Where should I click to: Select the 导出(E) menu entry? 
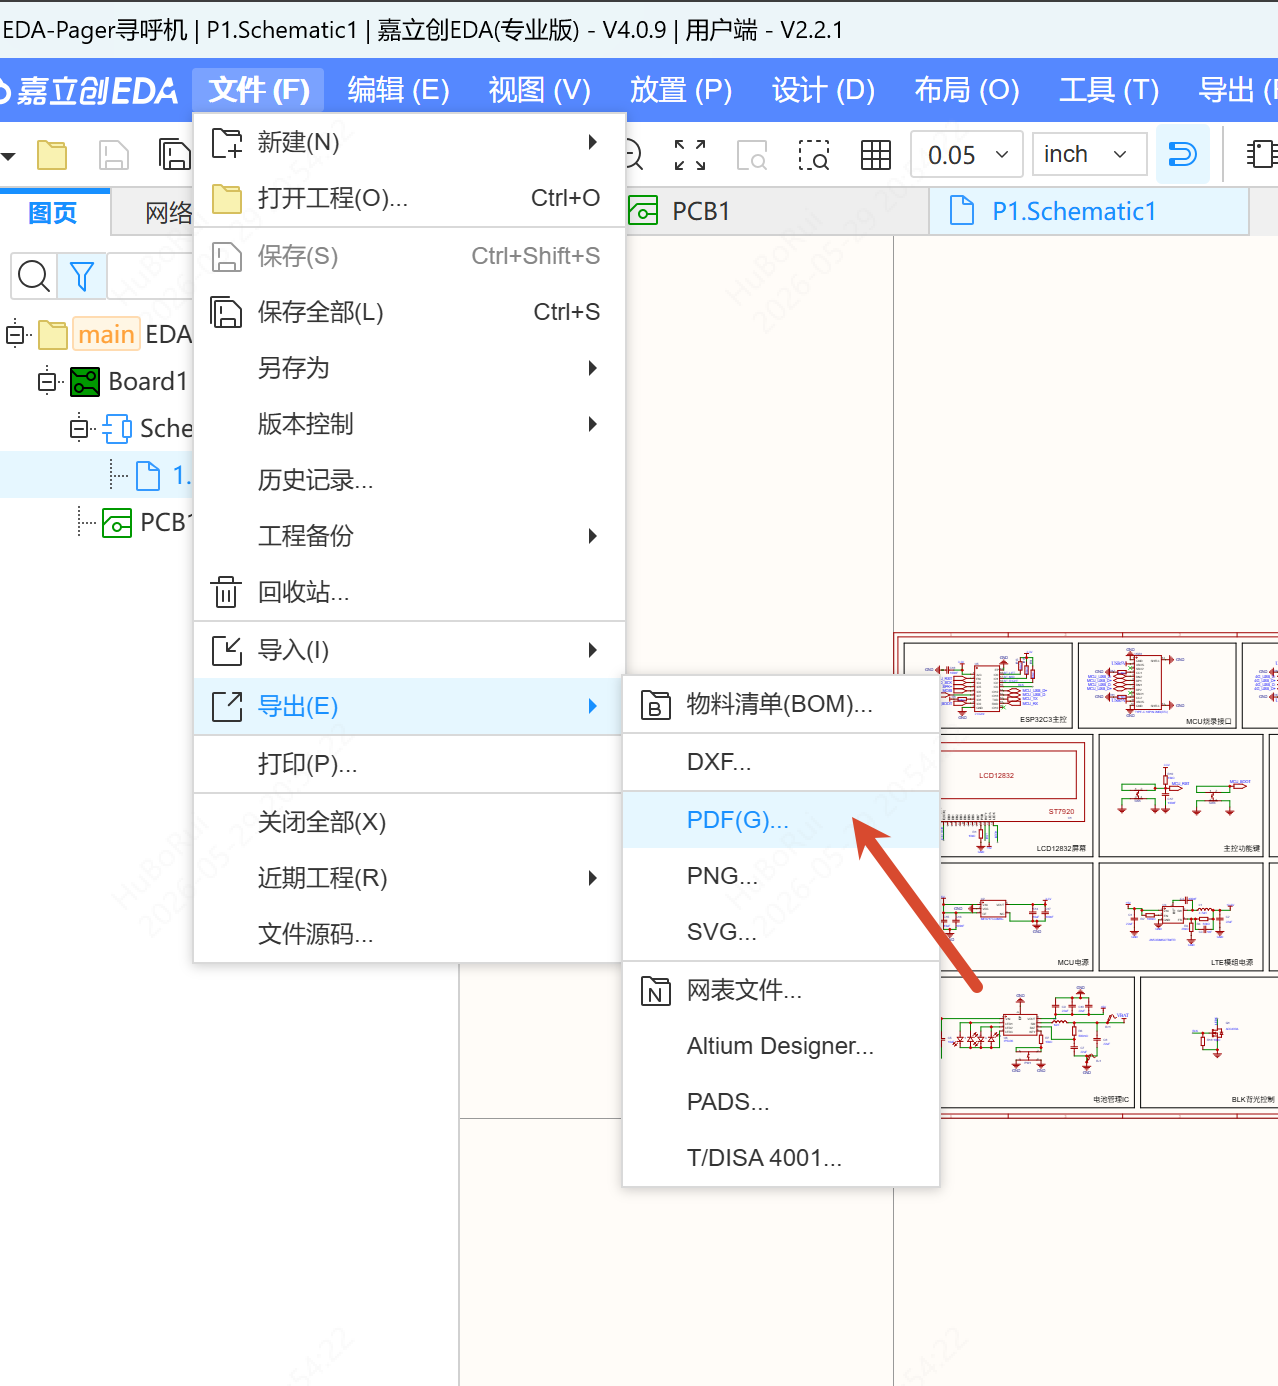pyautogui.click(x=409, y=706)
